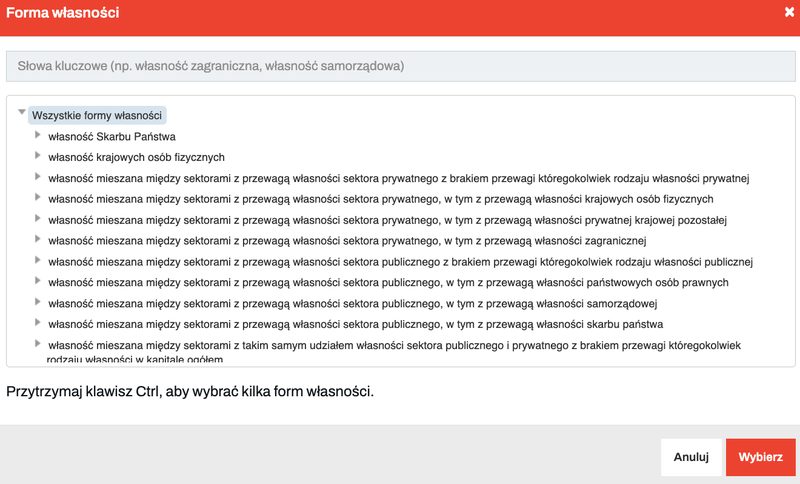800x484 pixels.
Task: Expand node starting z takim samym udziałem
Action: [37, 344]
